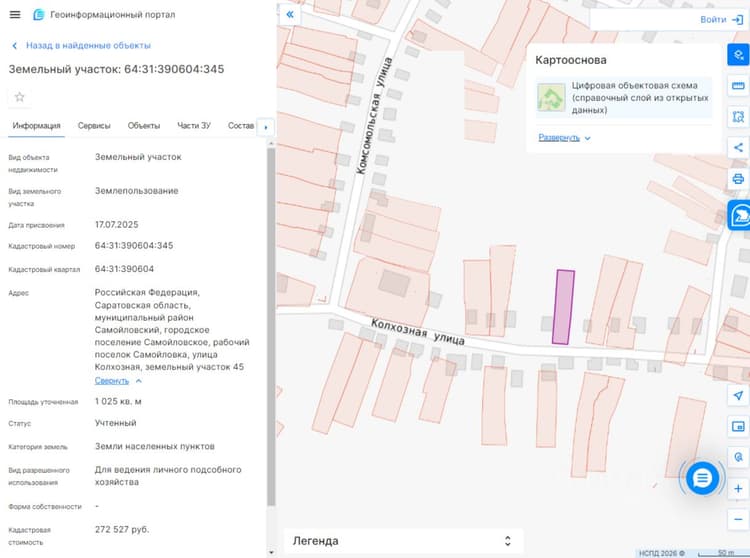The width and height of the screenshot is (750, 558).
Task: Add the land plot to favorites (star)
Action: (20, 97)
